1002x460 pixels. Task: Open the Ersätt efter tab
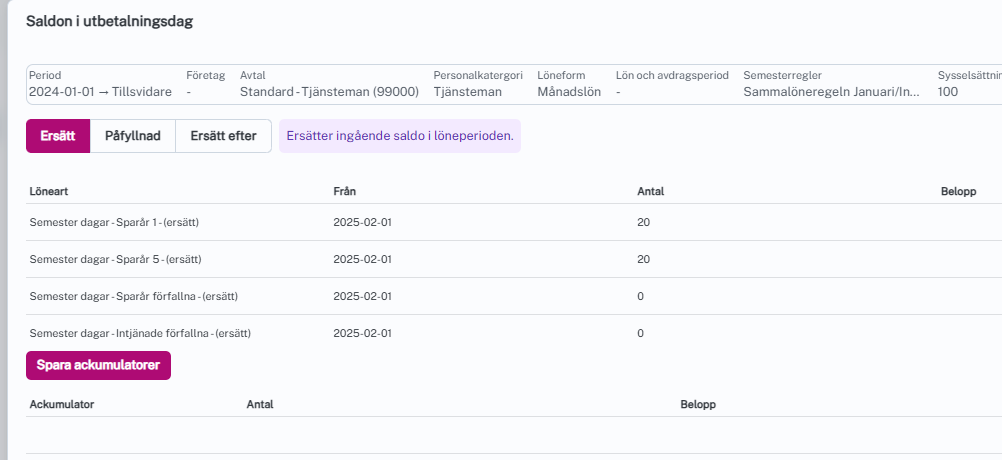pyautogui.click(x=223, y=136)
